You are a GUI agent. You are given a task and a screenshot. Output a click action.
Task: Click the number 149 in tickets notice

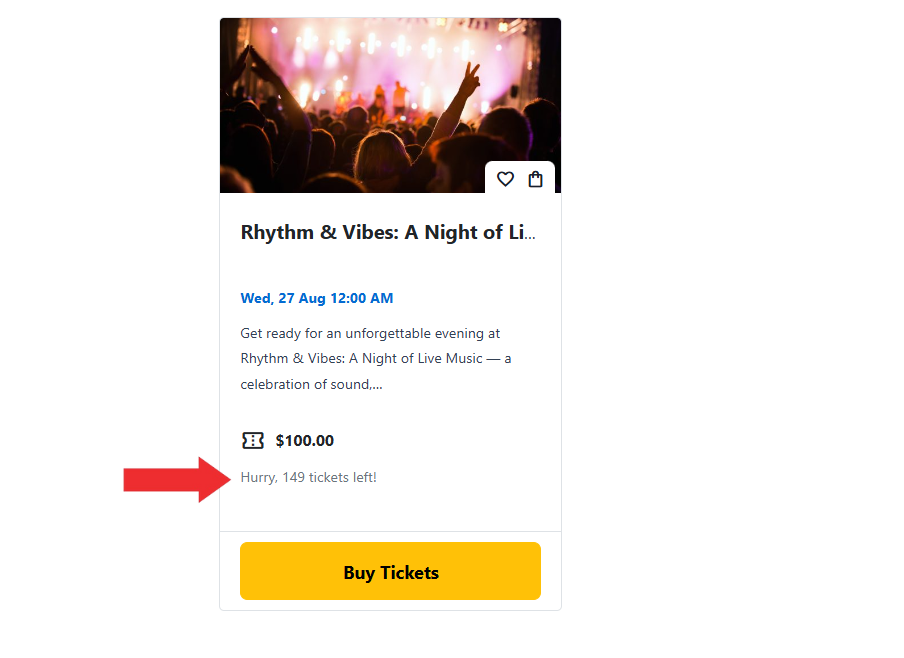tap(293, 477)
